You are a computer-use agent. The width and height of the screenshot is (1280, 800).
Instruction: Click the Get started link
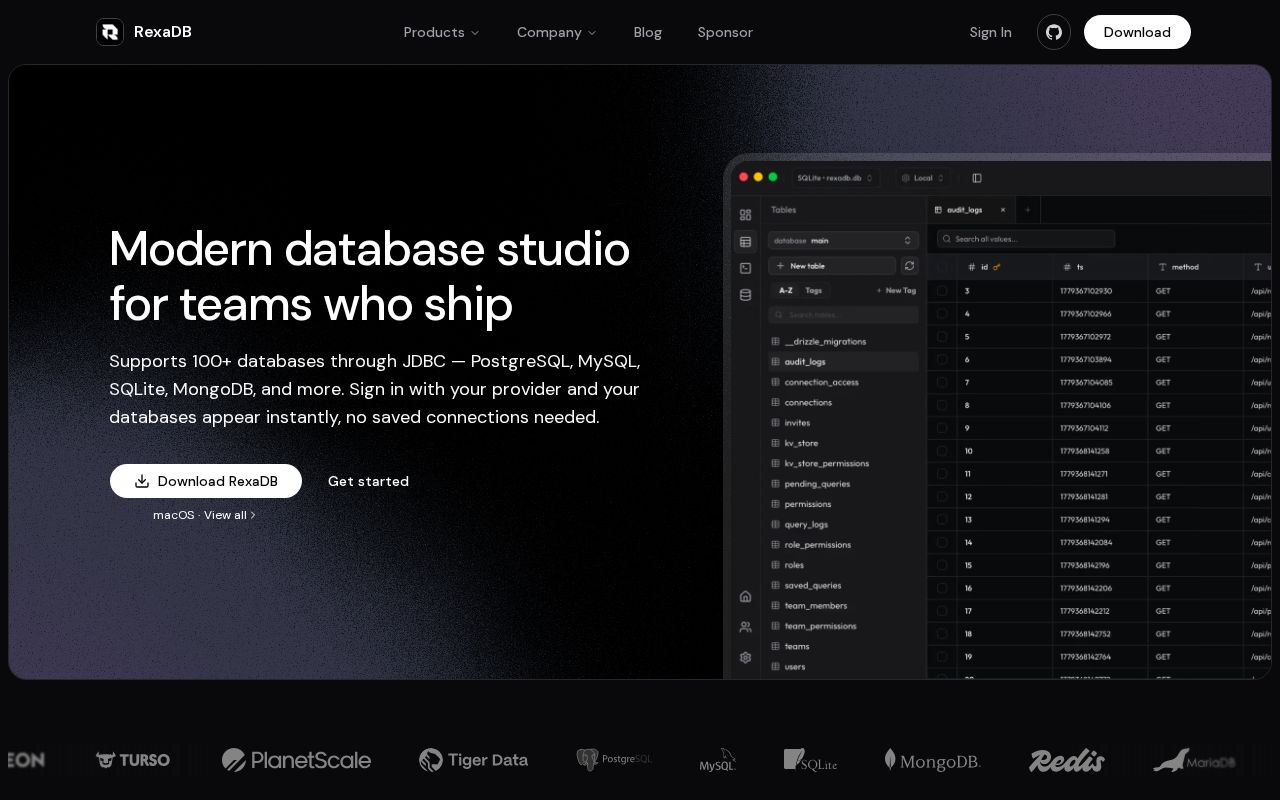(x=368, y=481)
